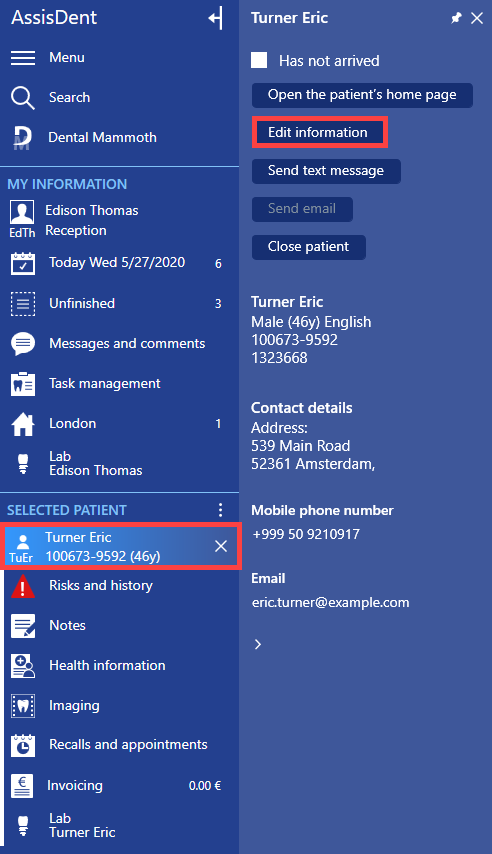Click the Lab Edison Thomas implant icon
492x854 pixels.
click(x=23, y=464)
